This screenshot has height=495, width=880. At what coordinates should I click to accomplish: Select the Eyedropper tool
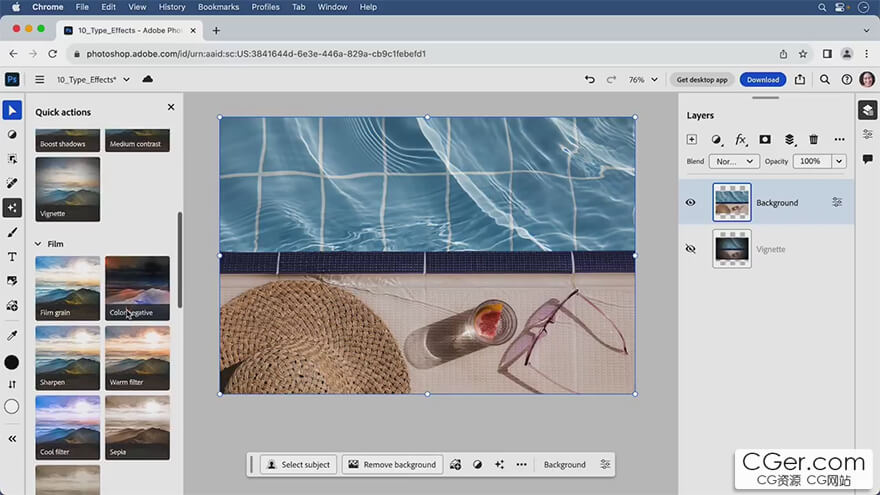pos(12,336)
